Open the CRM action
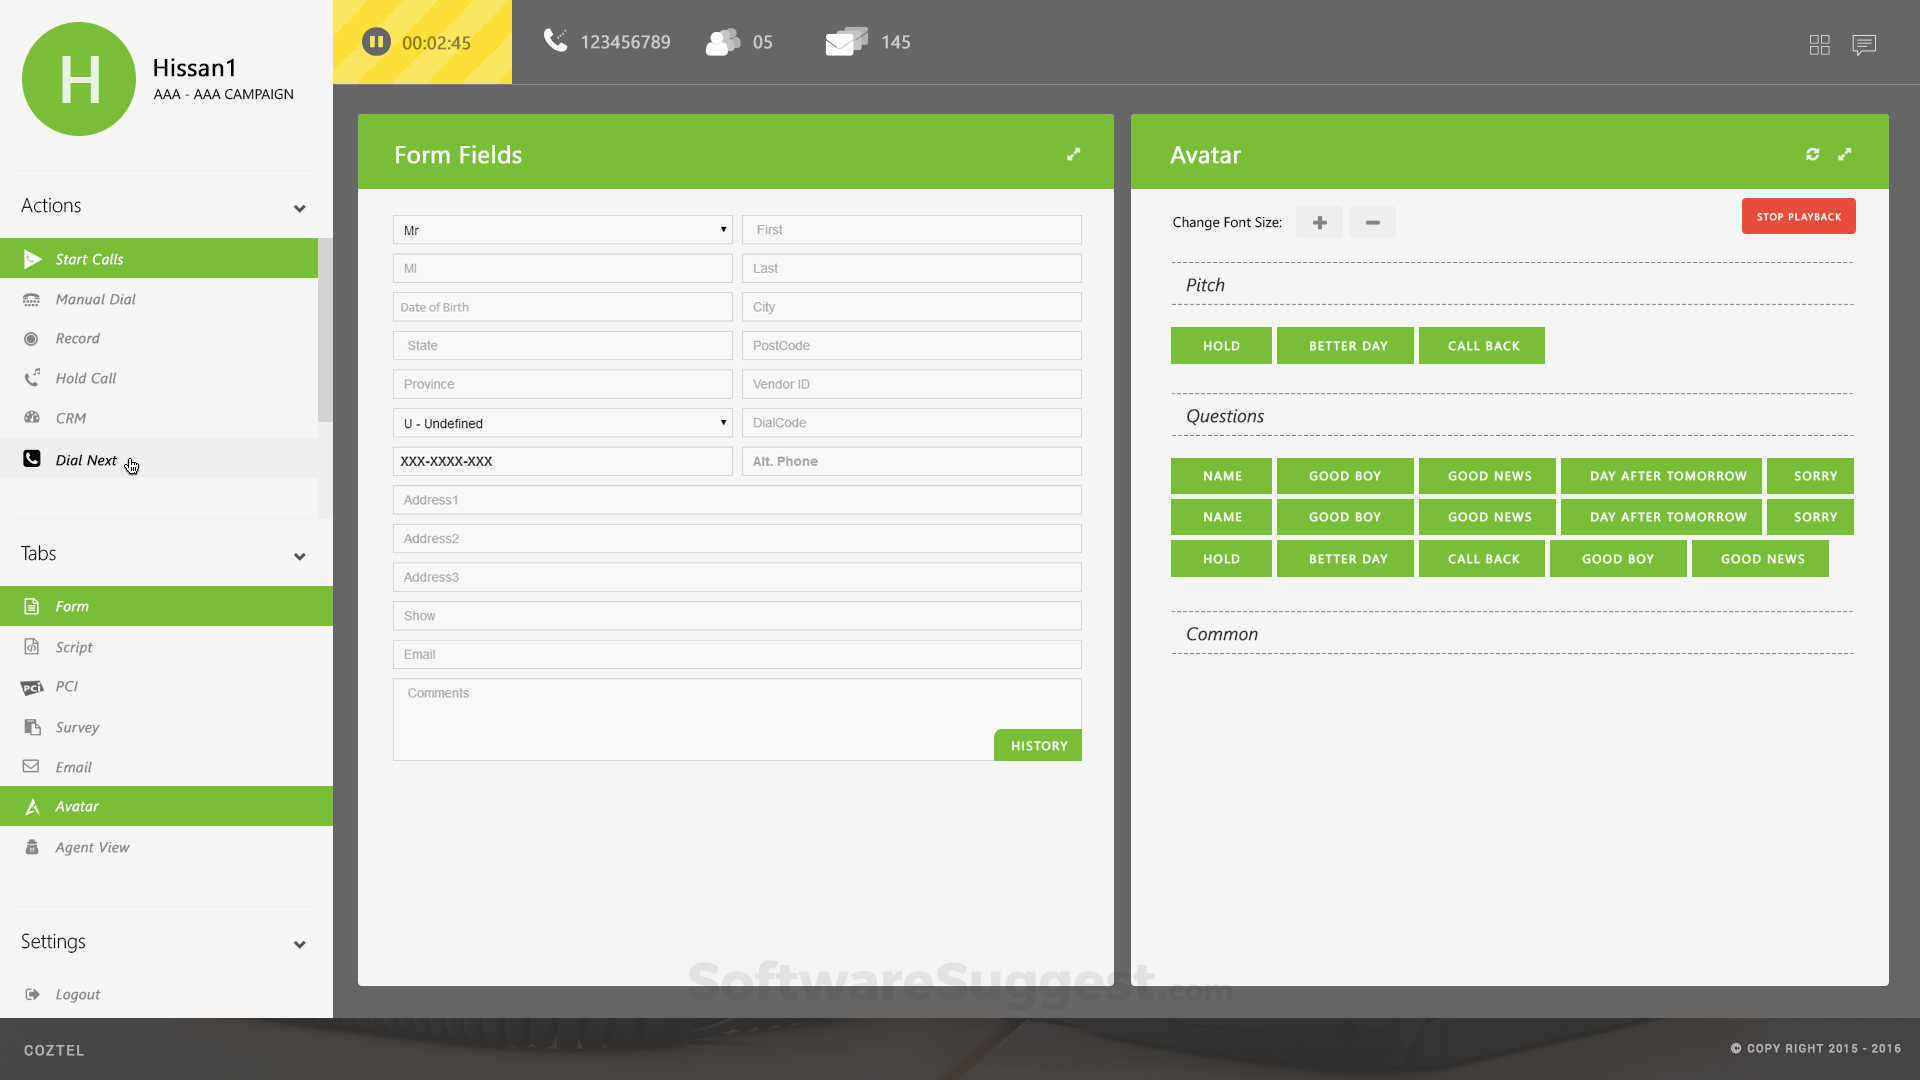Screen dimensions: 1920x1080 [x=70, y=418]
